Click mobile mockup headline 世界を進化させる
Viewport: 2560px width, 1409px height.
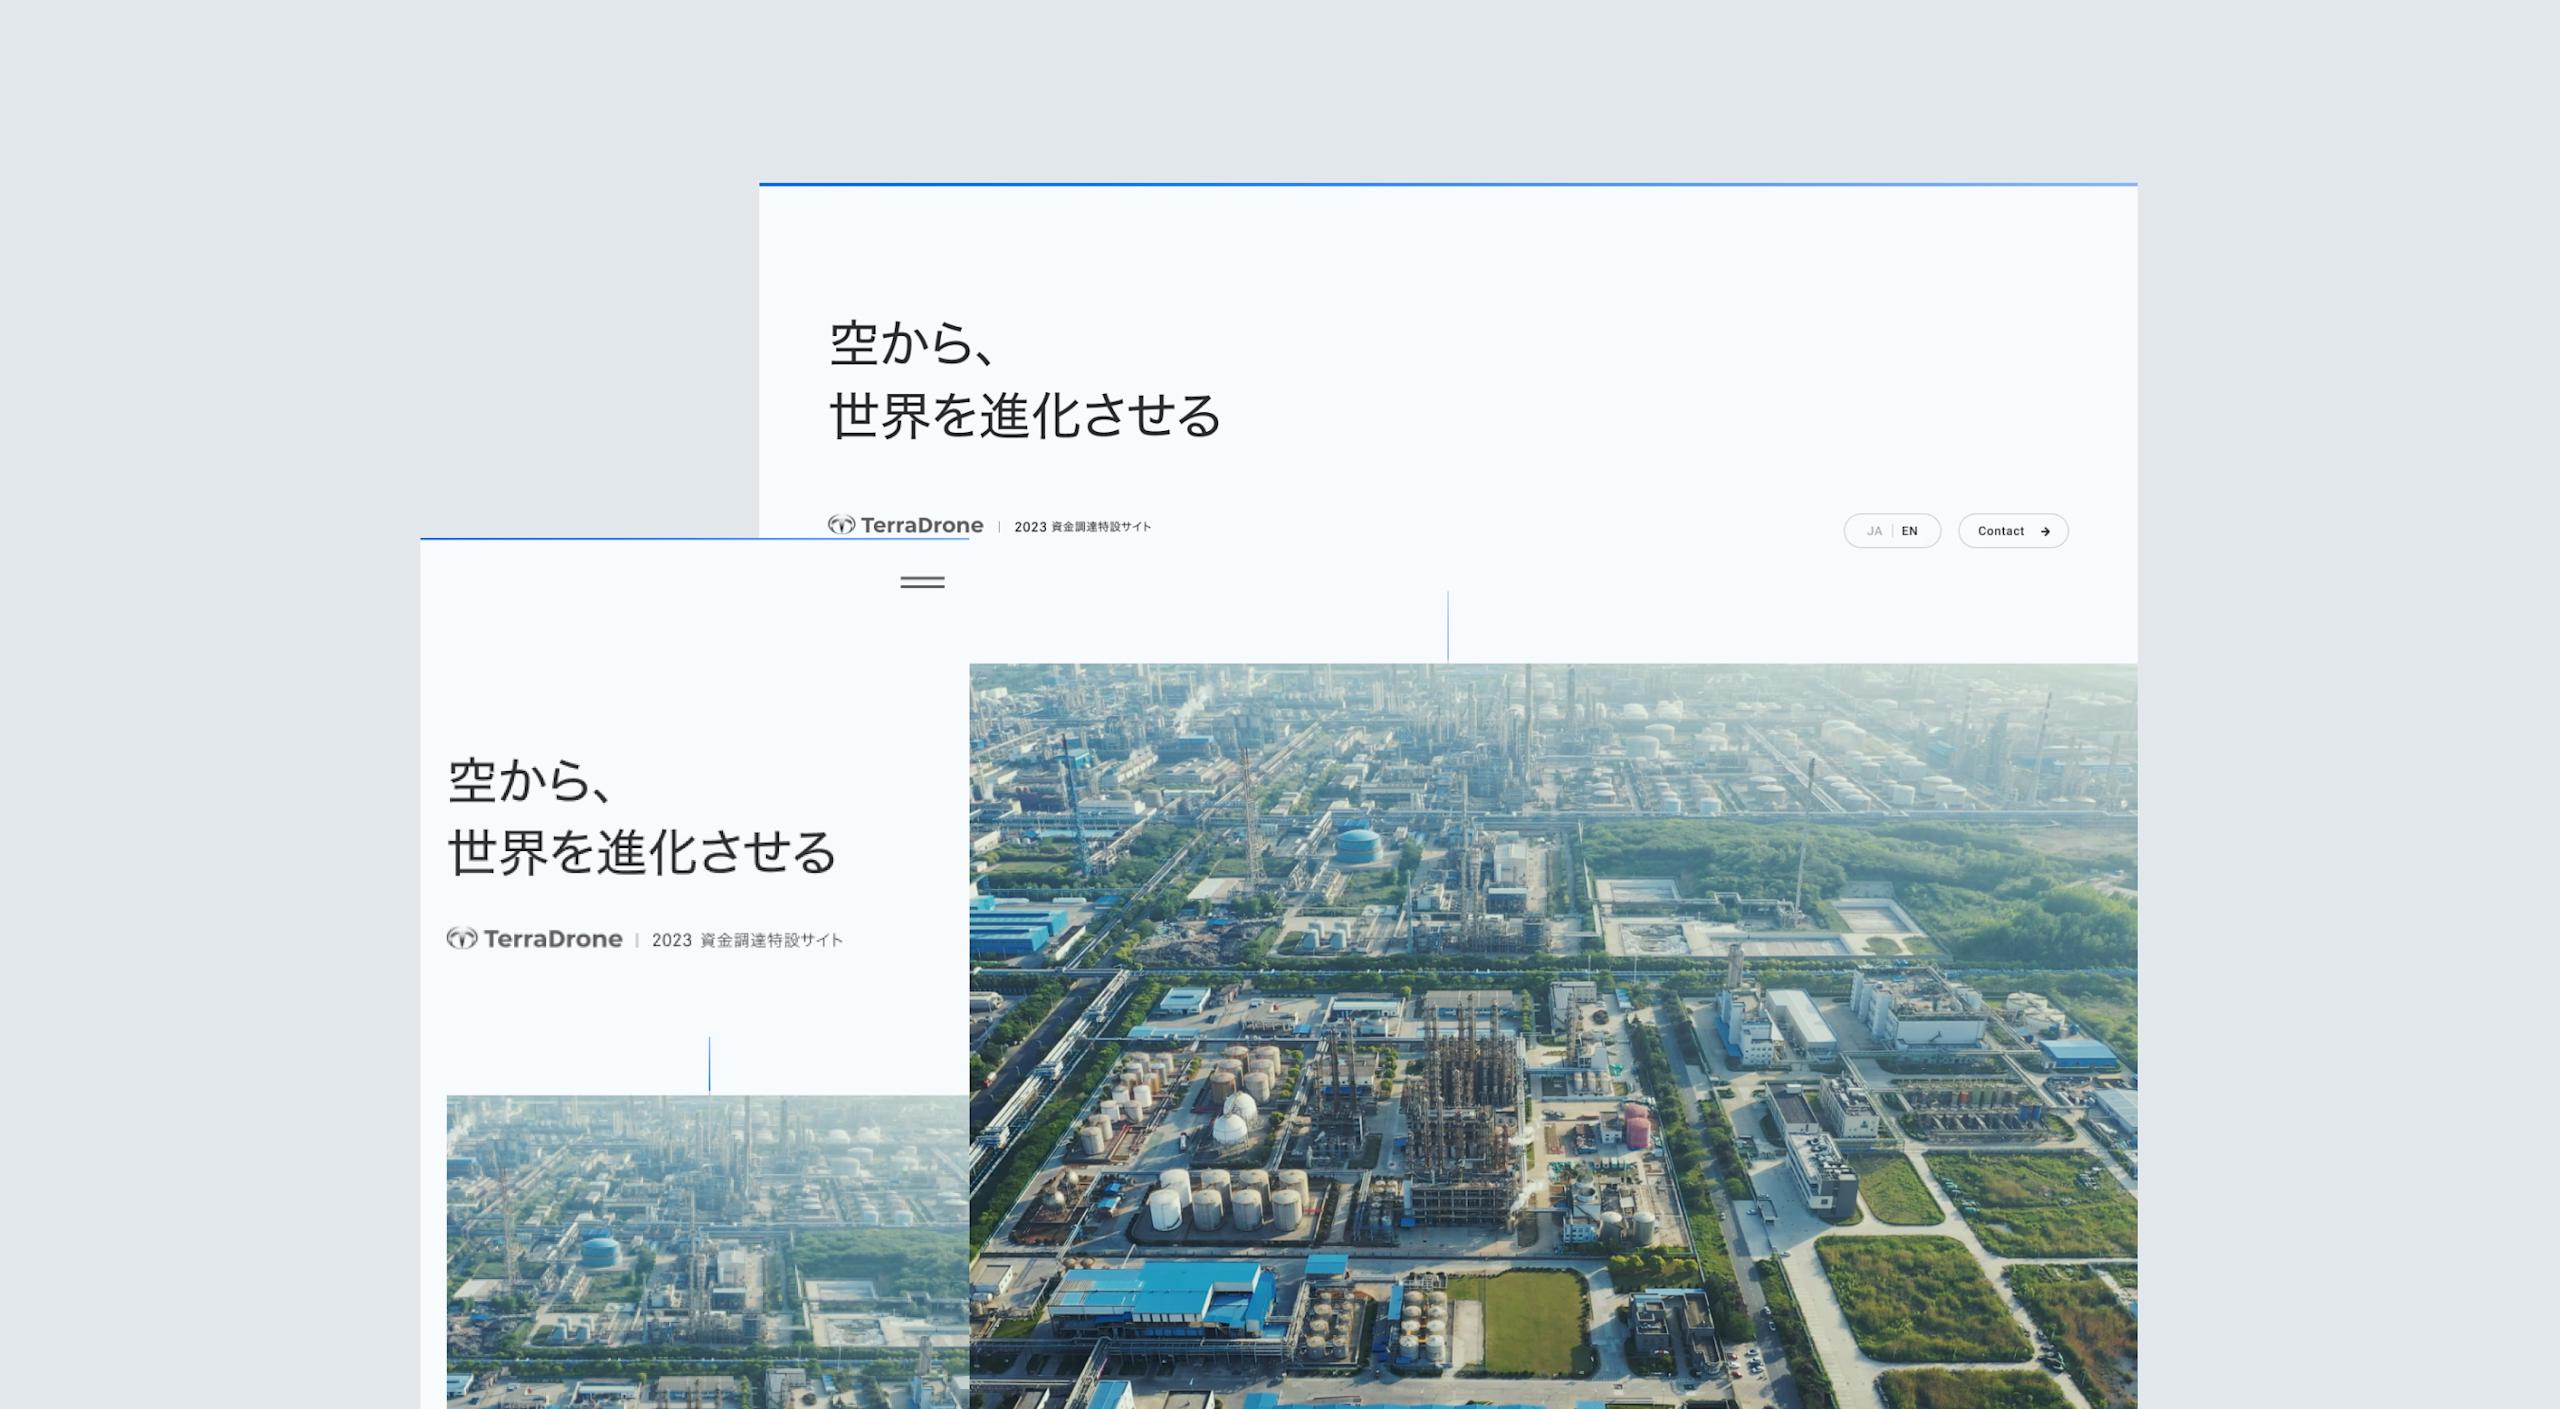tap(641, 852)
